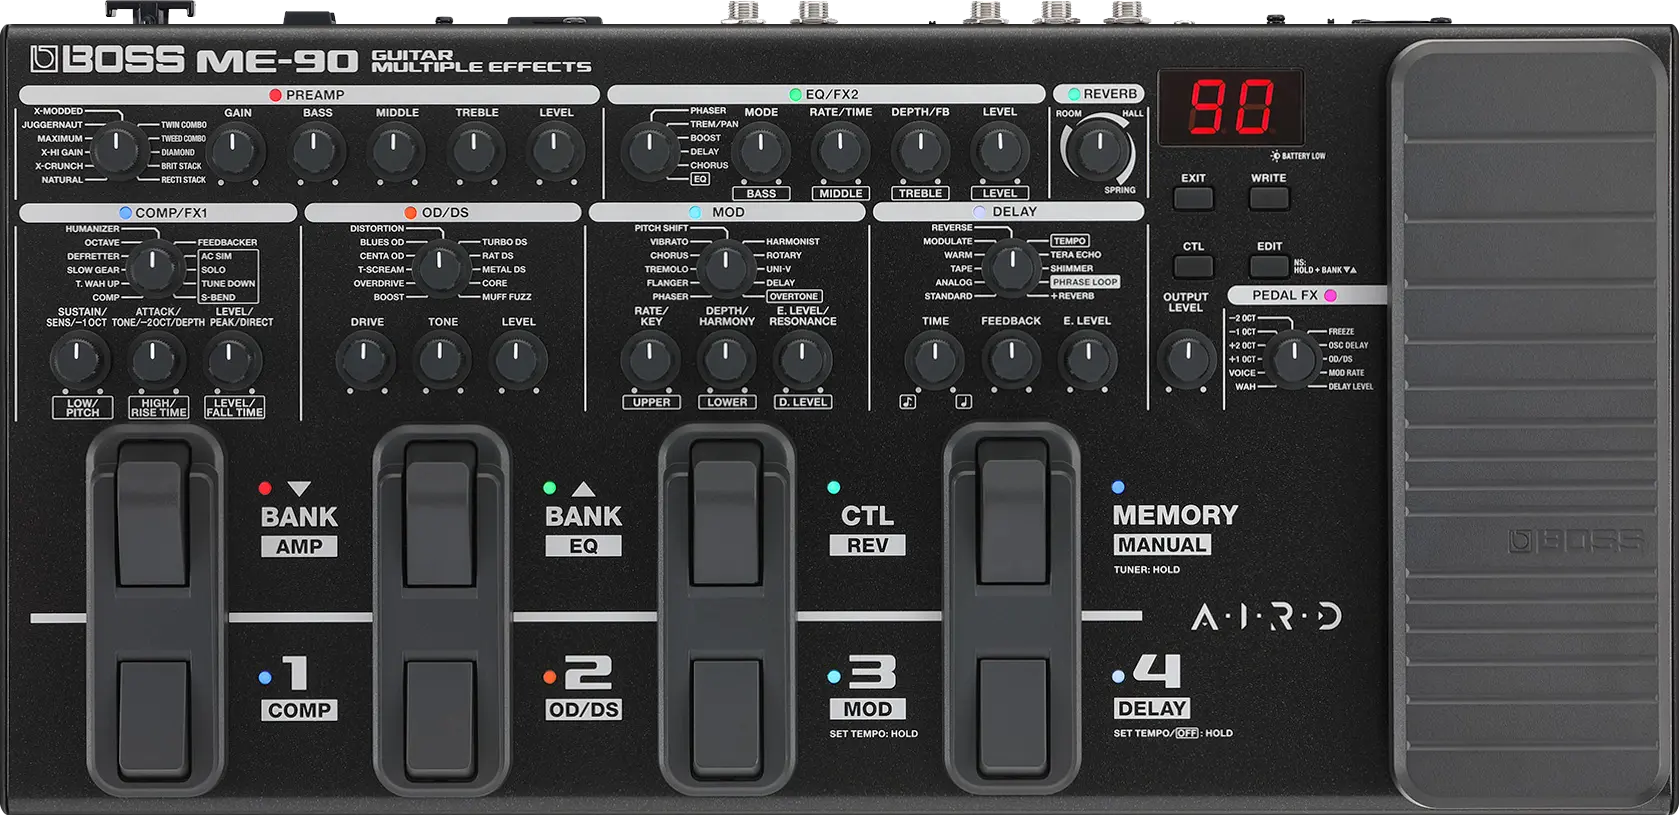Click the quarter note icon under TIME
Viewport: 1679px width, 815px height.
coord(963,402)
